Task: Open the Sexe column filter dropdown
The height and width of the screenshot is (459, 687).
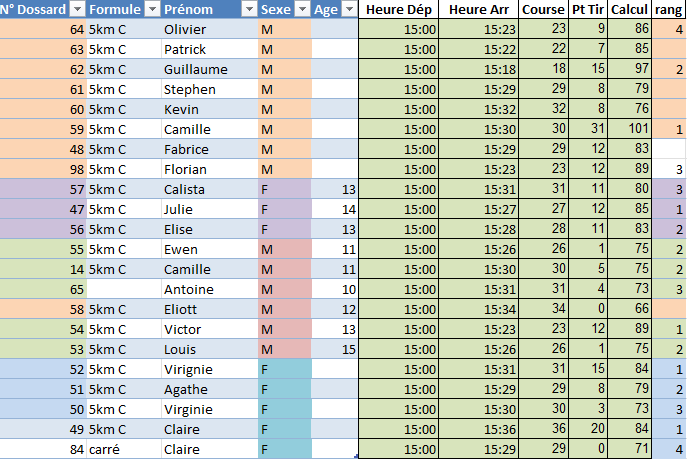Action: 301,10
